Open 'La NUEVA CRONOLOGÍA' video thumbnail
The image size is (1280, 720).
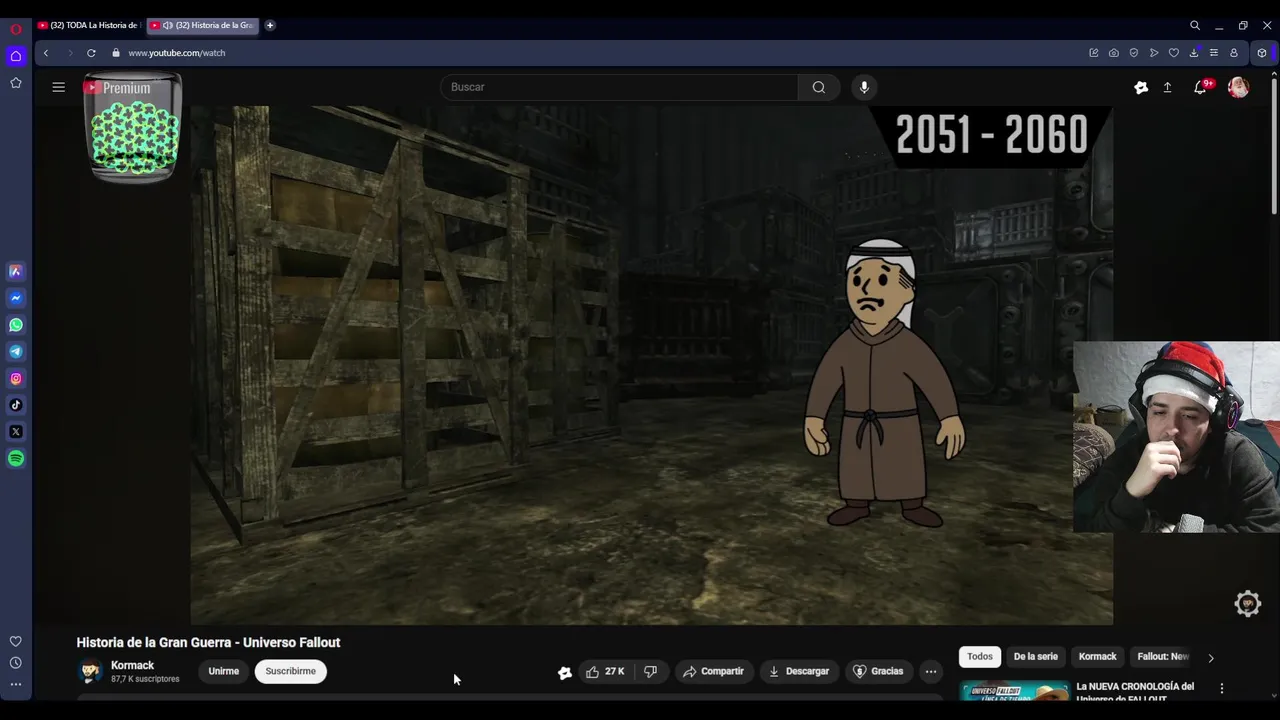pyautogui.click(x=1014, y=692)
